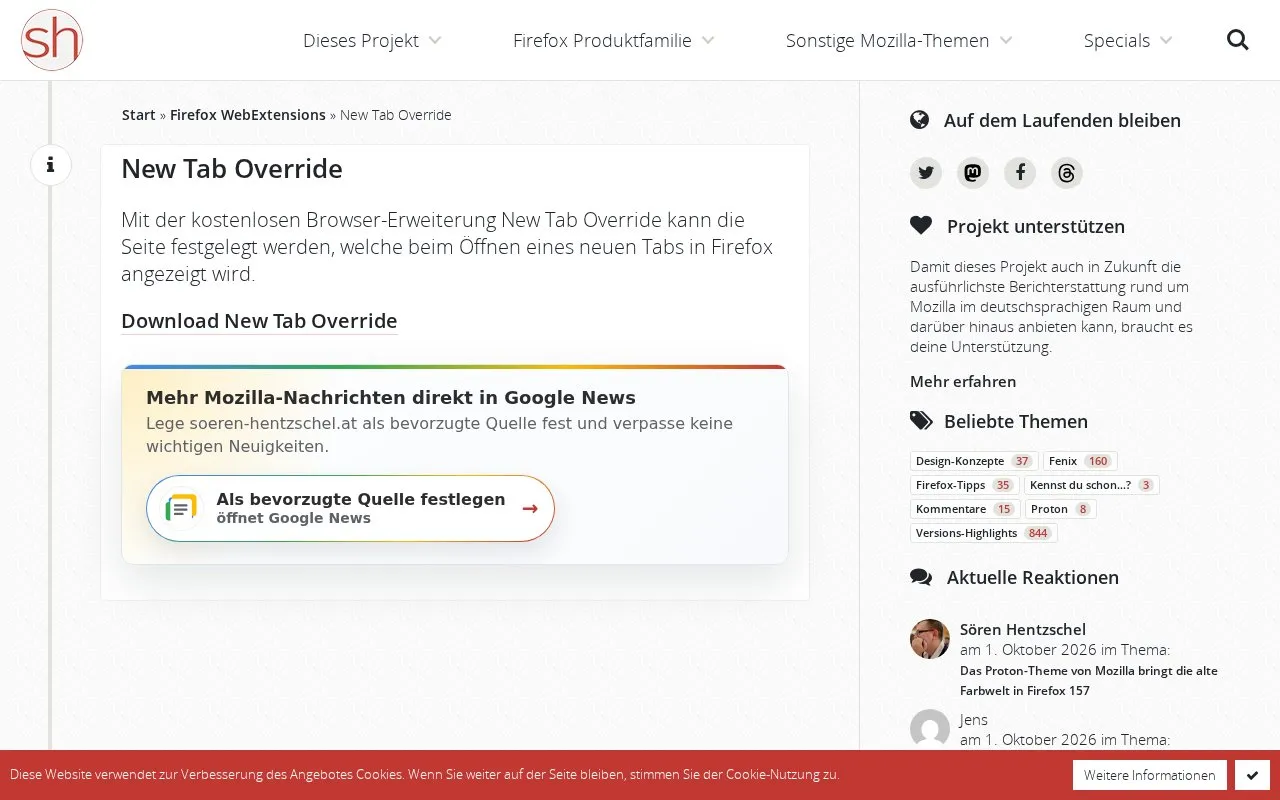Screen dimensions: 1280x800
Task: Click the Google News icon in the banner
Action: [x=181, y=508]
